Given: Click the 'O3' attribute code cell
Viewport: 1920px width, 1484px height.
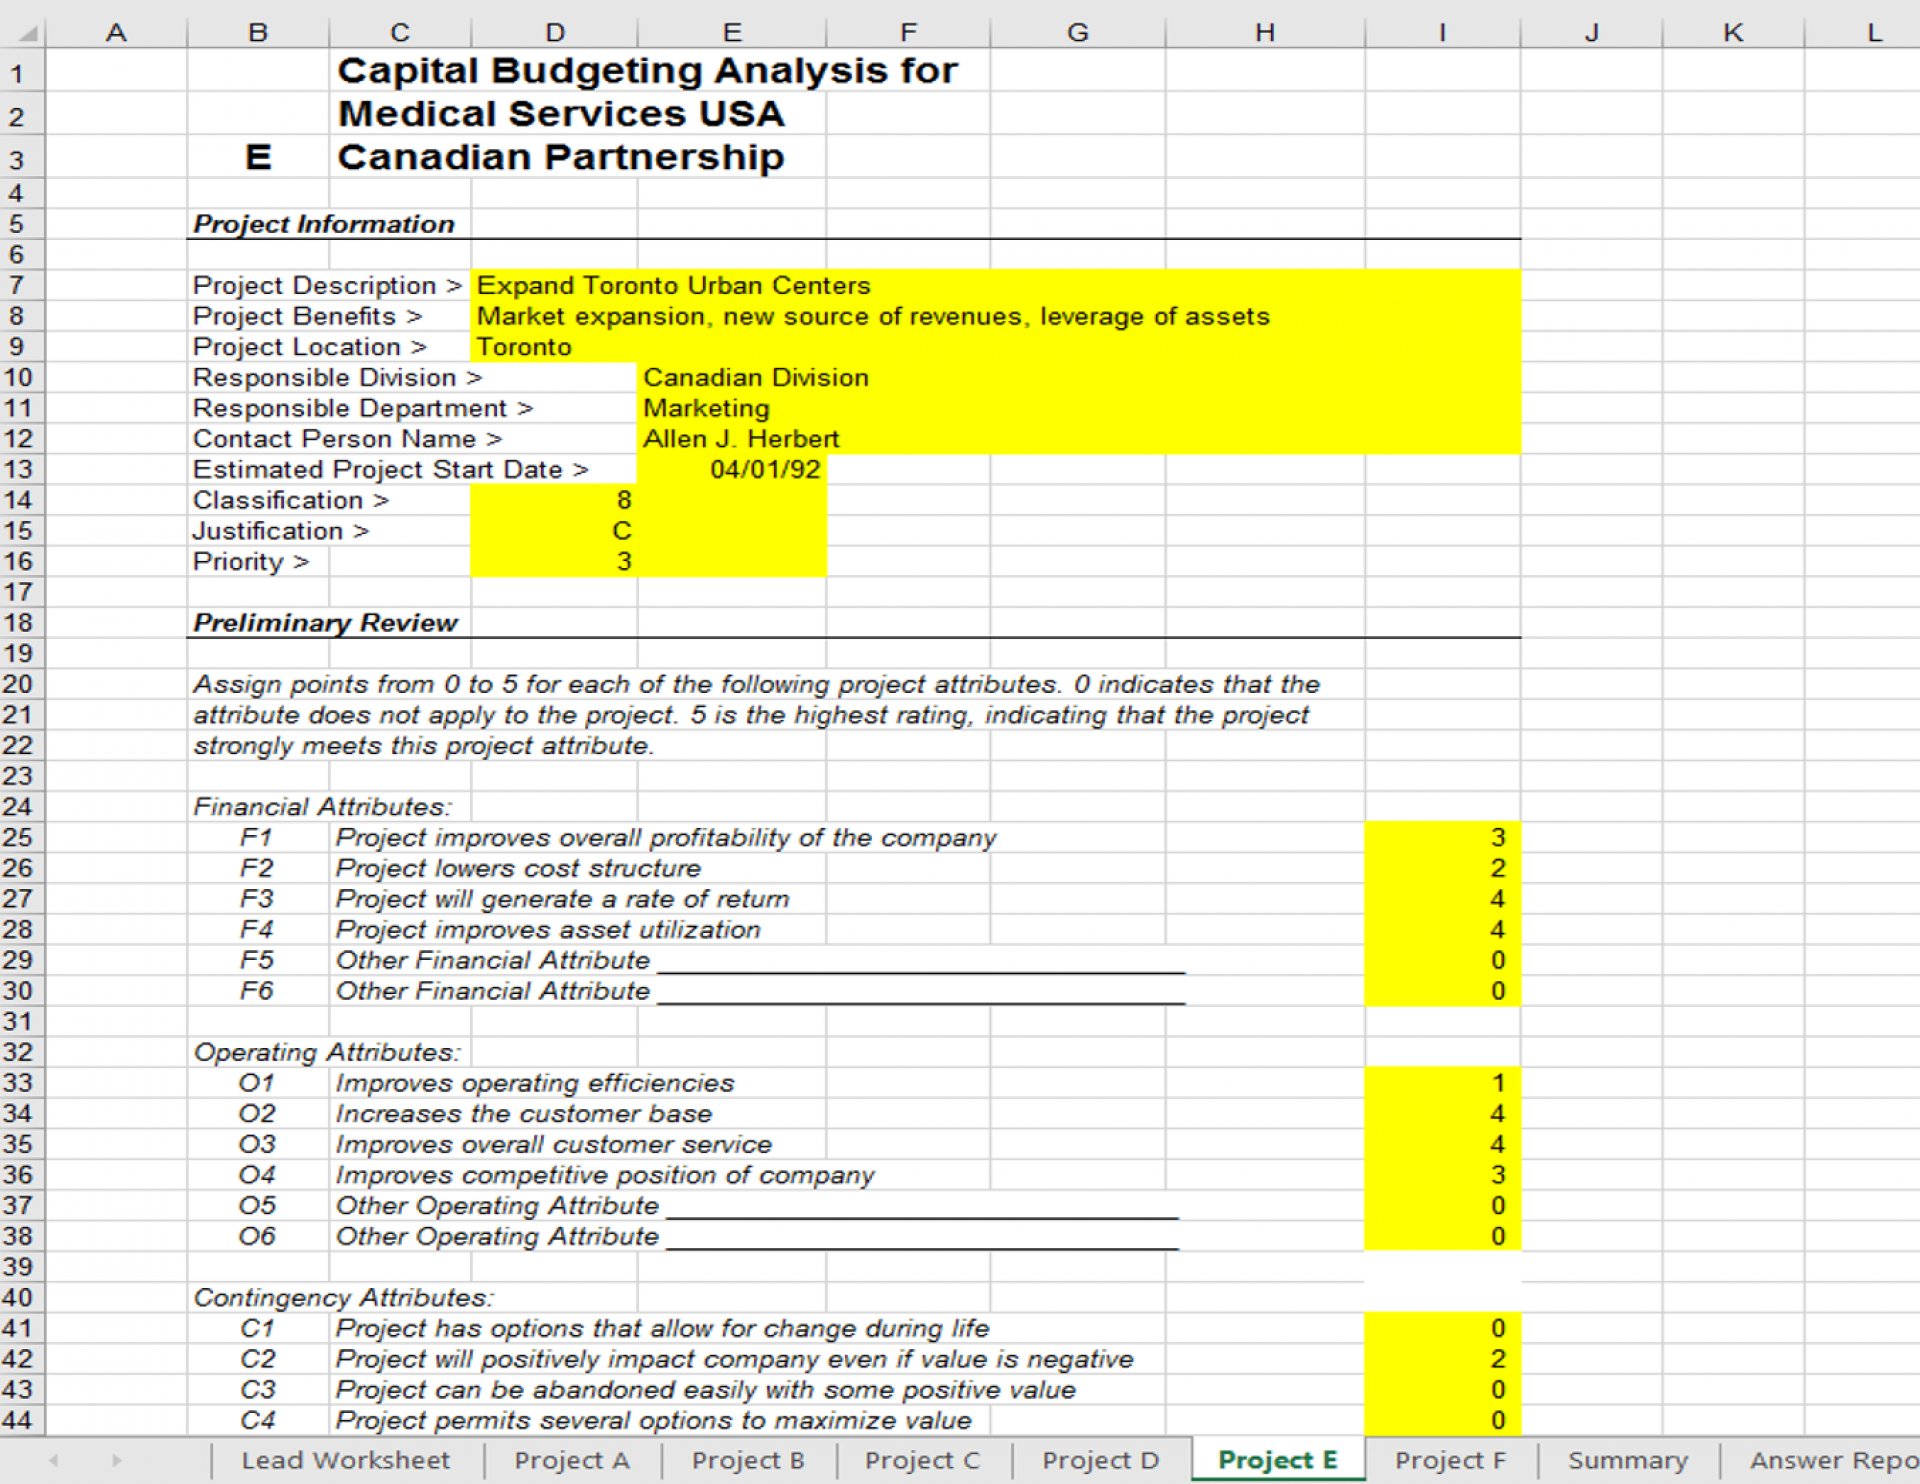Looking at the screenshot, I should (x=257, y=1144).
